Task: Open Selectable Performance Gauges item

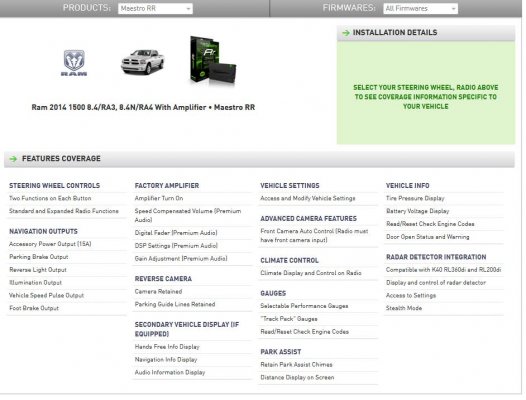Action: pos(304,306)
